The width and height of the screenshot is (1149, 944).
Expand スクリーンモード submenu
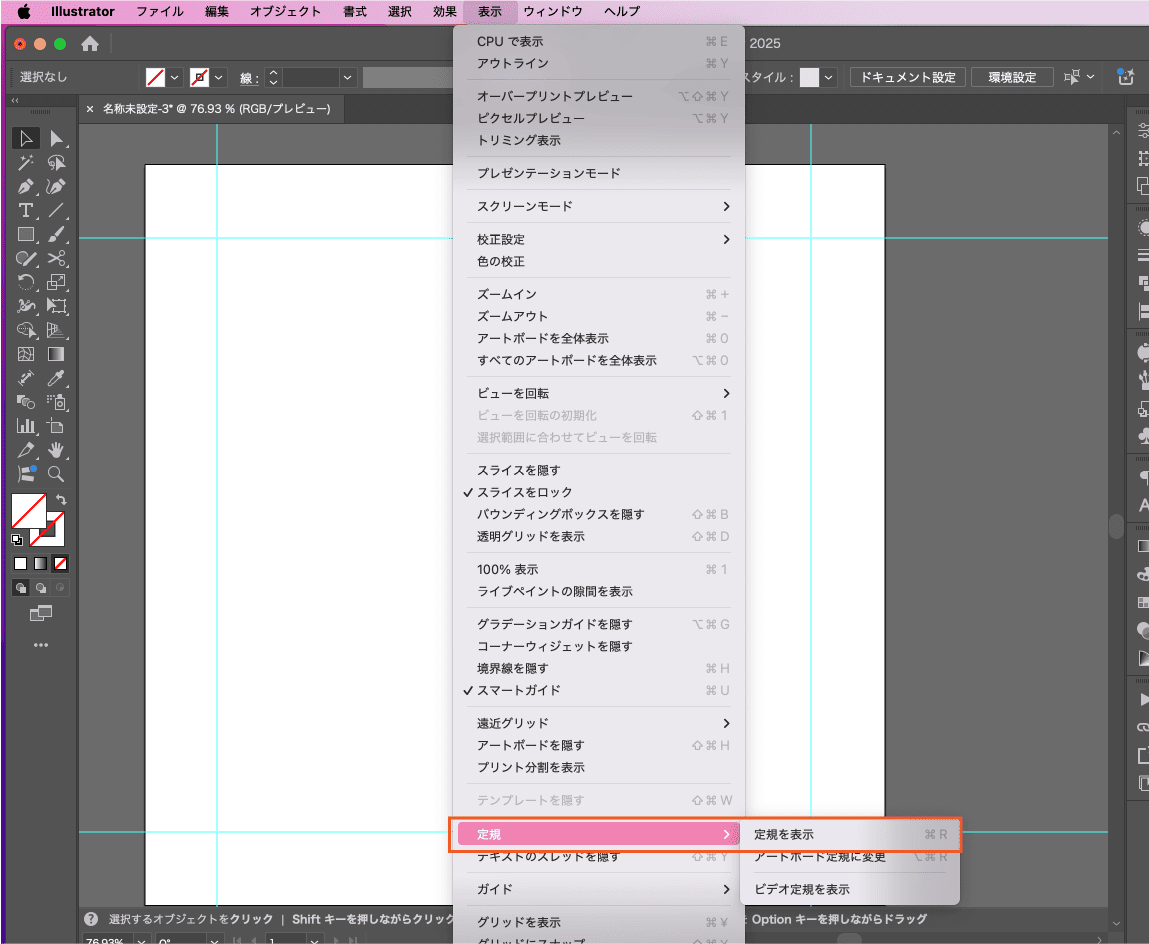599,207
